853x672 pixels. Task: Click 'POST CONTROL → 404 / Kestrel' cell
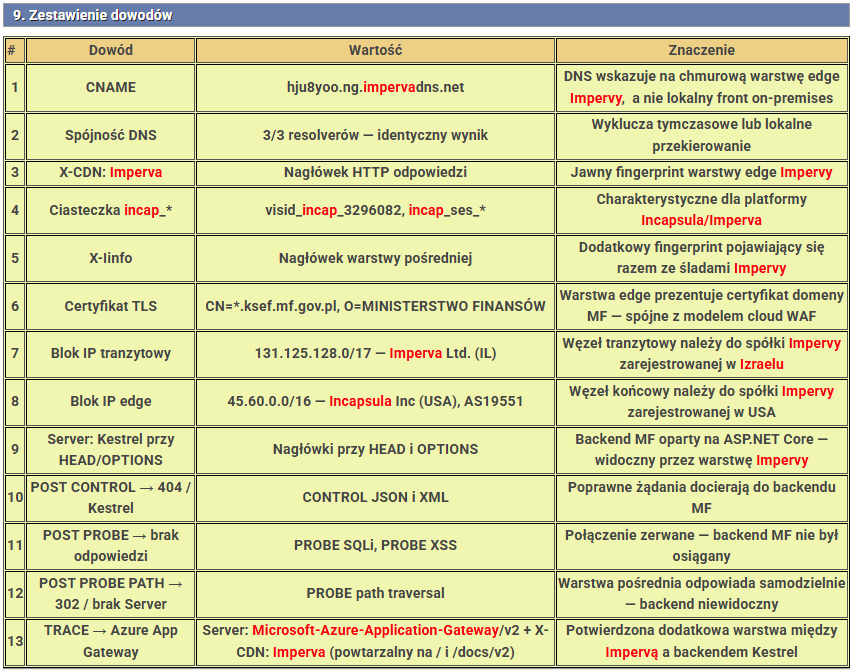click(x=110, y=497)
